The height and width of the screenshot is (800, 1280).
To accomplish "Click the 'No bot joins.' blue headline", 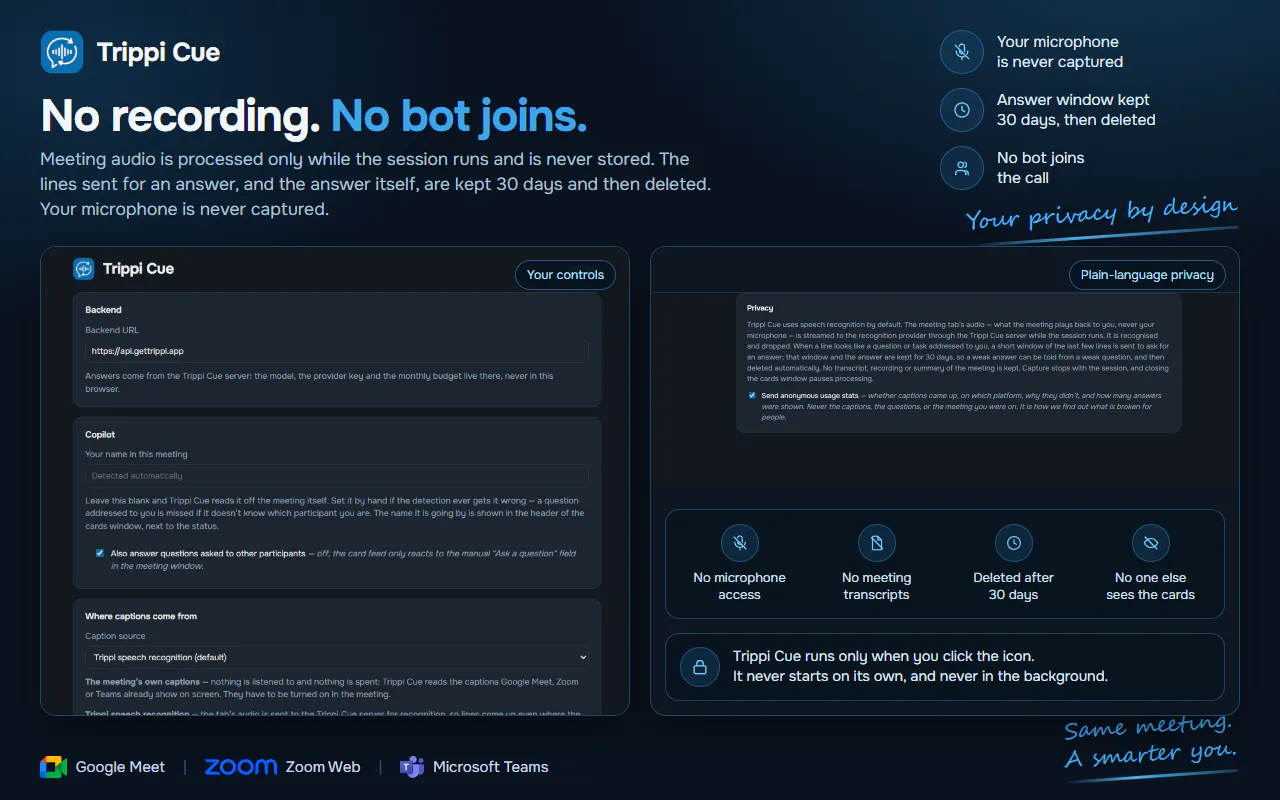I will click(x=459, y=116).
